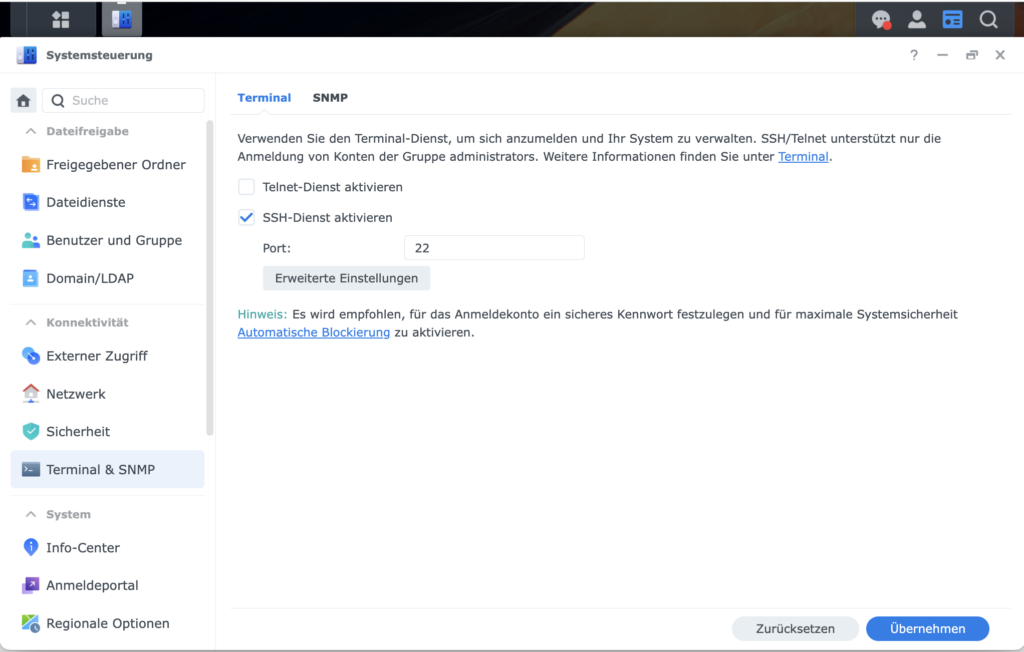Viewport: 1024px width, 652px height.
Task: Open Externer Zugriff settings
Action: pyautogui.click(x=107, y=356)
